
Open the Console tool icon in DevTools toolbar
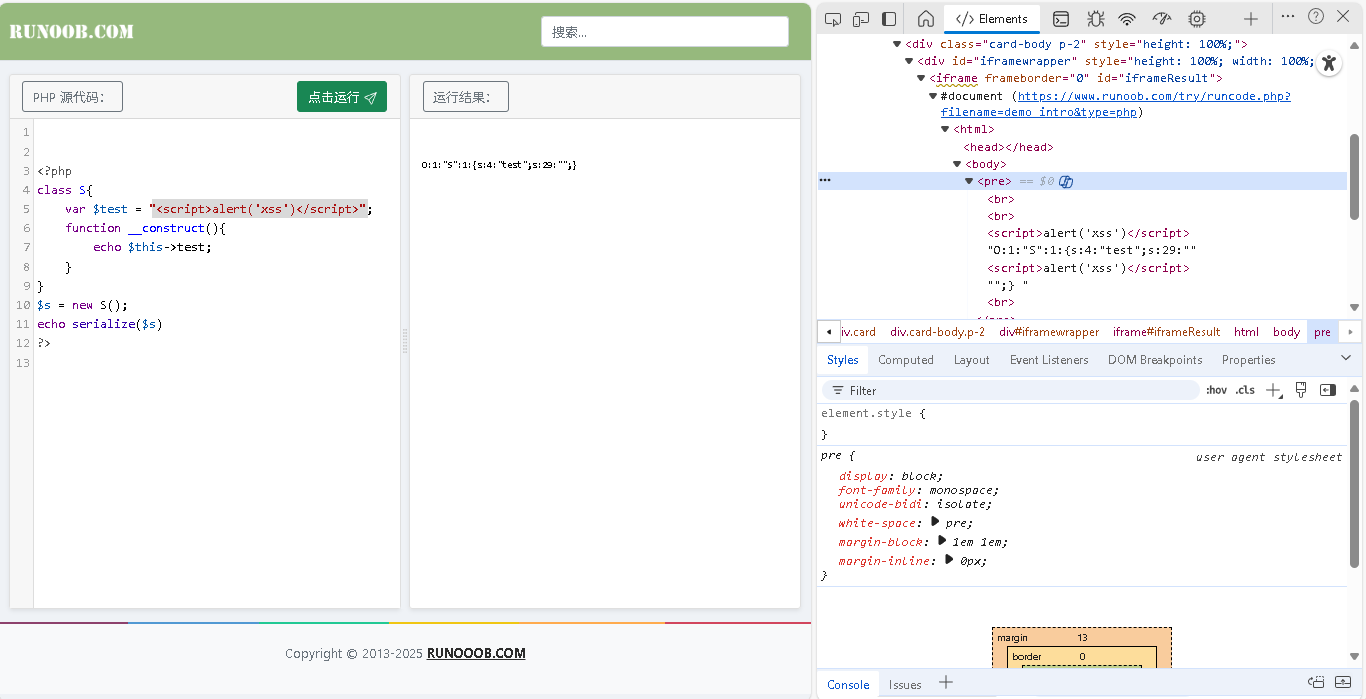1061,18
